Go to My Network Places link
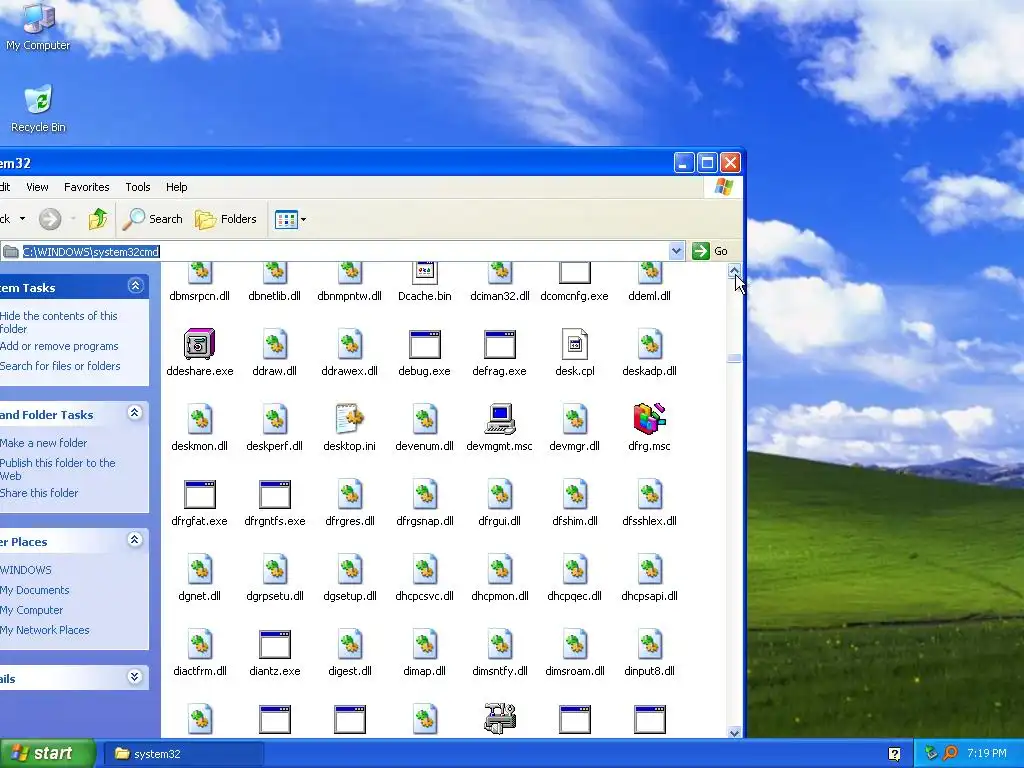The width and height of the screenshot is (1024, 768). [44, 630]
